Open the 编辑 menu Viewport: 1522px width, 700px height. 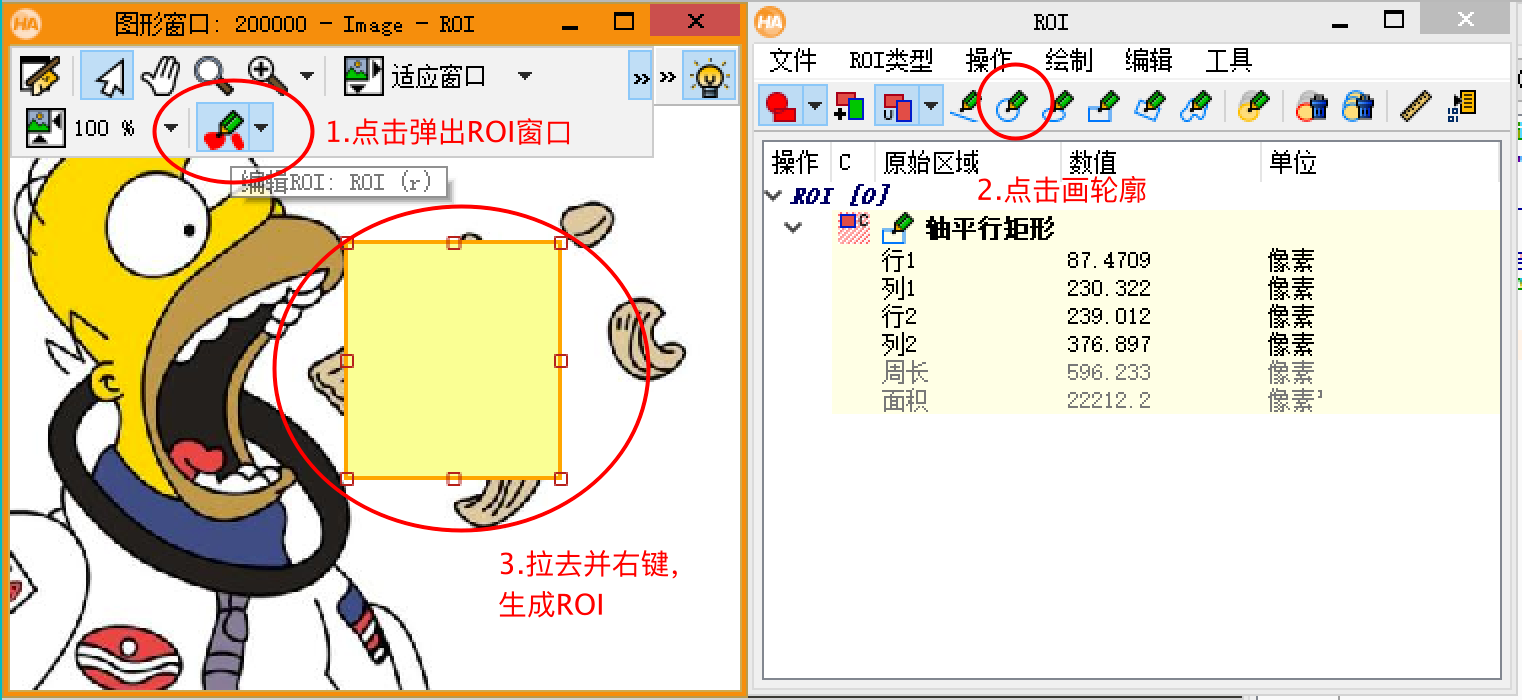point(1149,61)
